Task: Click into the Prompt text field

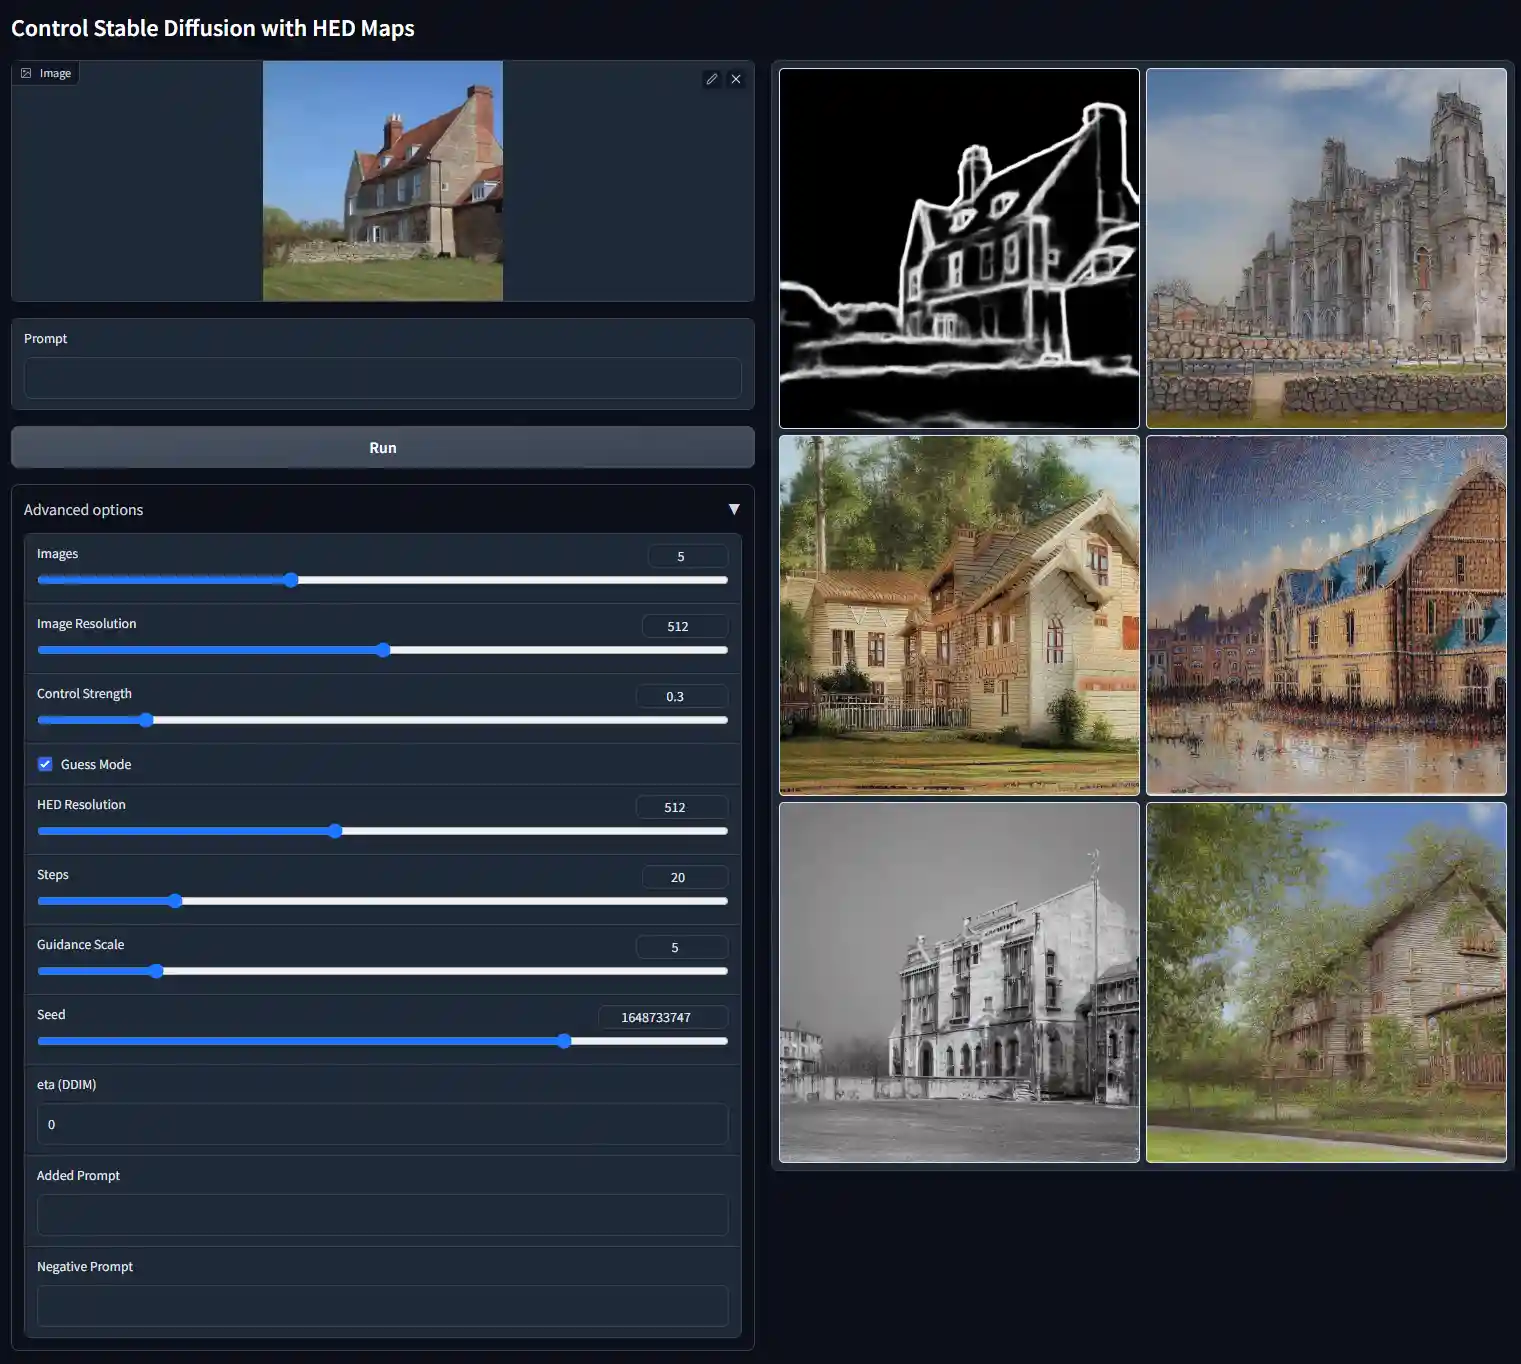Action: pos(382,378)
